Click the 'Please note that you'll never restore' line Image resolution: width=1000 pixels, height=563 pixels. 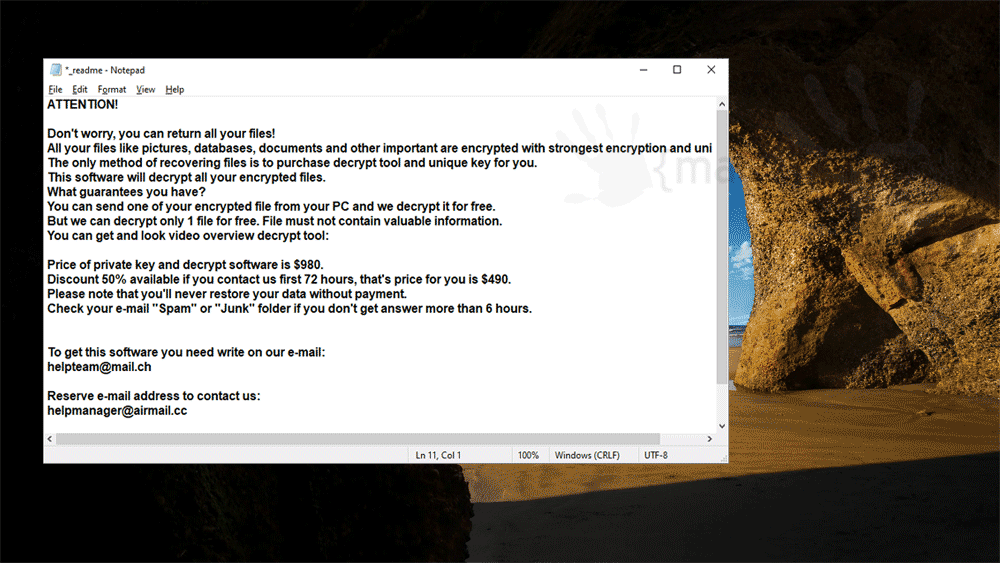227,294
